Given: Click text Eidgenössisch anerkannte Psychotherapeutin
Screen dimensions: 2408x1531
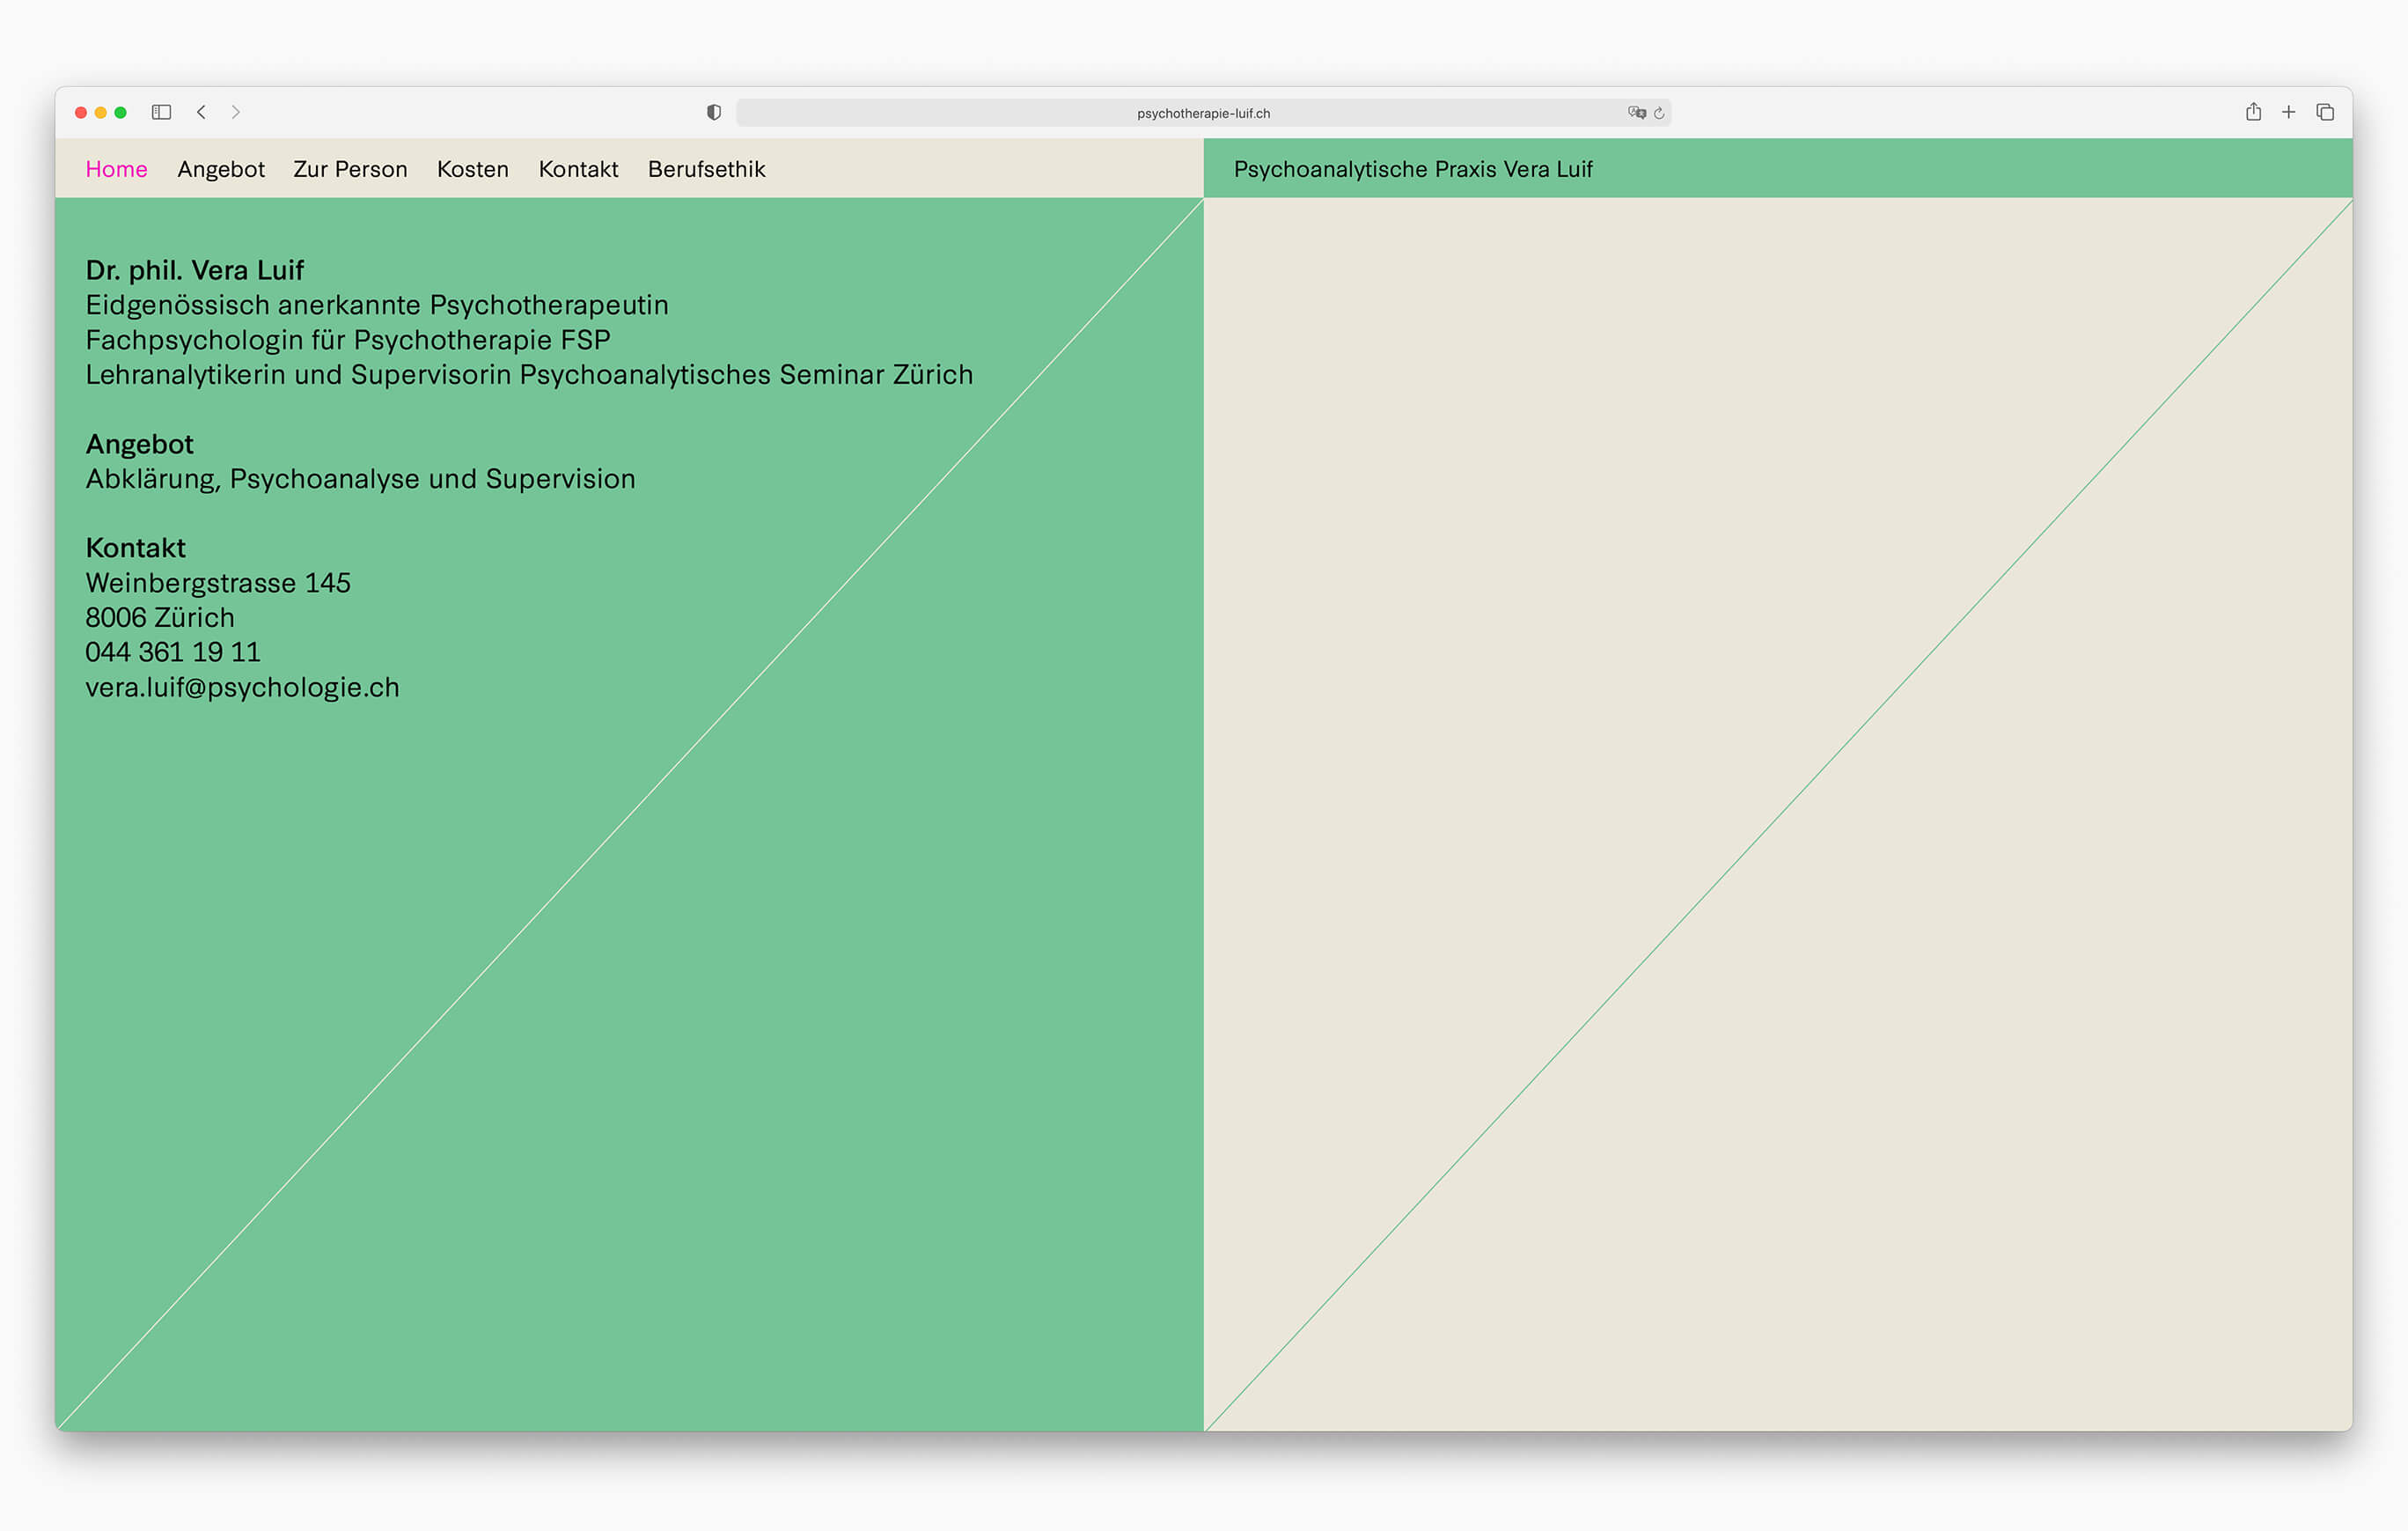Looking at the screenshot, I should click(x=376, y=305).
